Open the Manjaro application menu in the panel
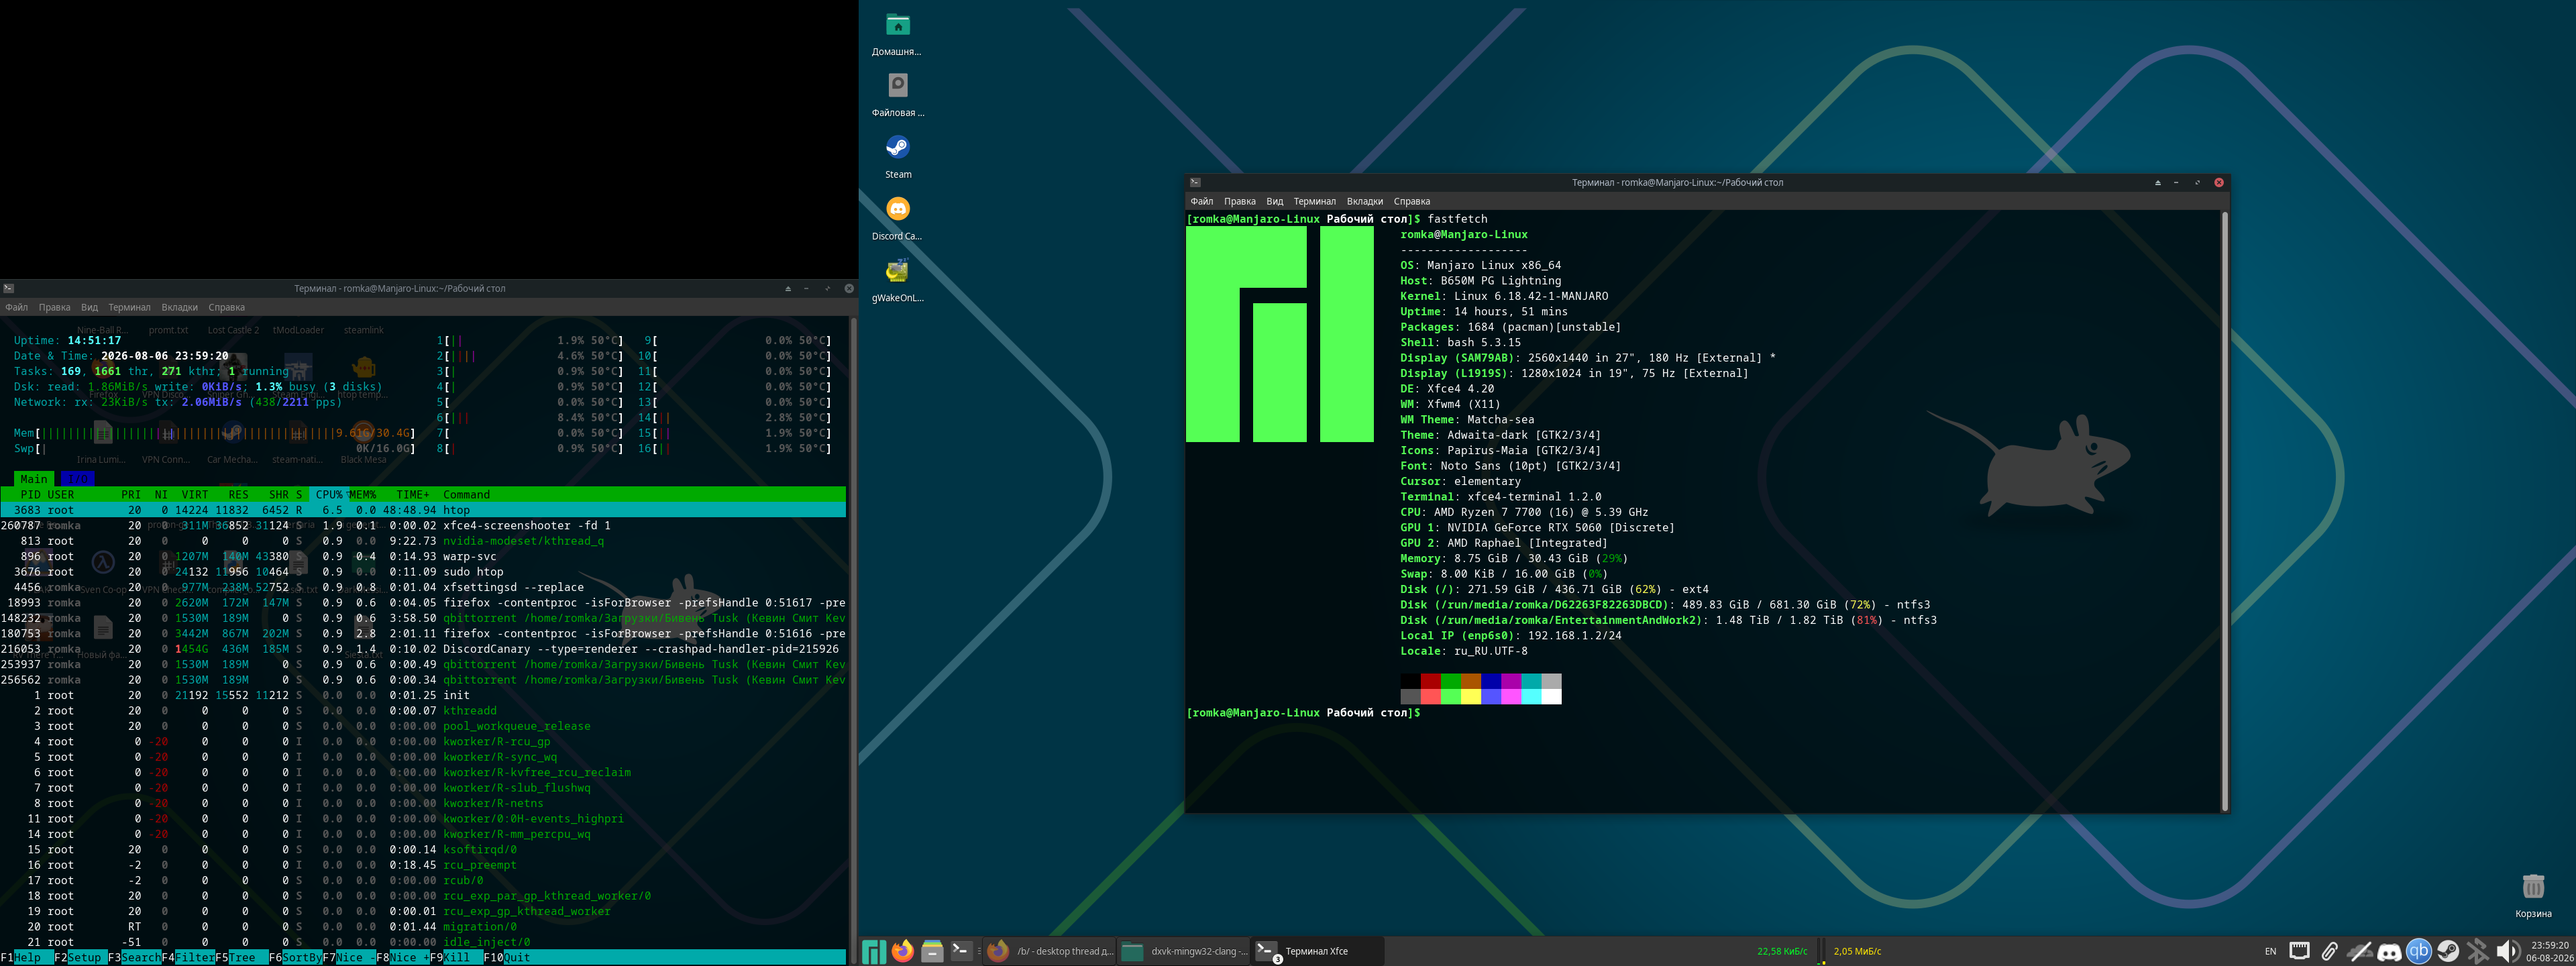The width and height of the screenshot is (2576, 966). pos(873,951)
